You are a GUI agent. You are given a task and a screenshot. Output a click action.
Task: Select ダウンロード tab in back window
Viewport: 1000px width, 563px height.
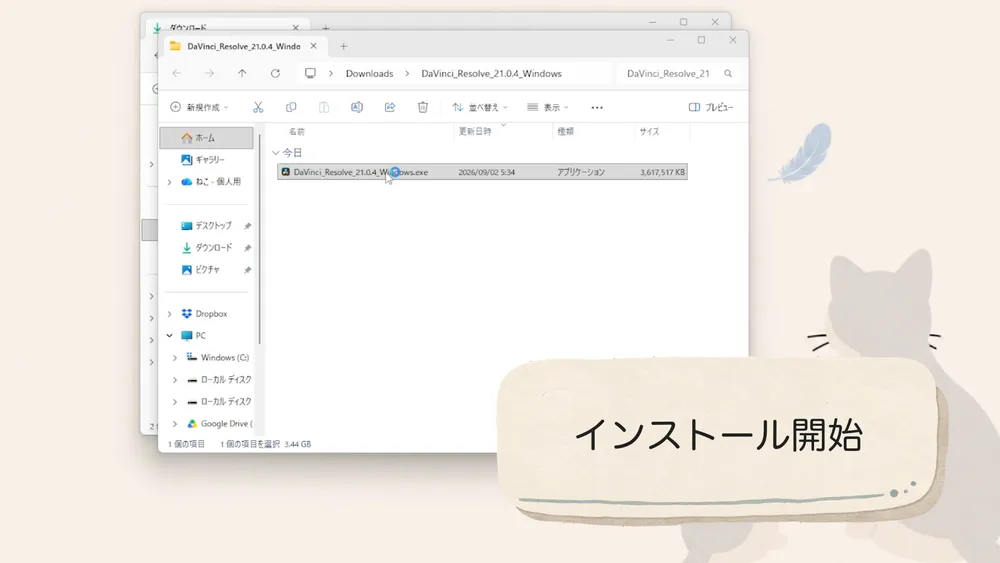pyautogui.click(x=188, y=27)
